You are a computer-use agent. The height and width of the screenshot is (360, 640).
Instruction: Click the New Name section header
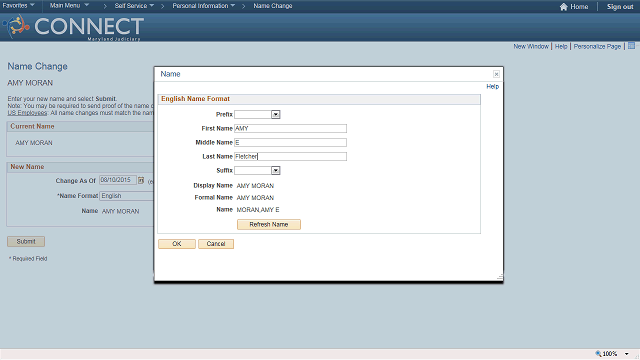tap(27, 167)
